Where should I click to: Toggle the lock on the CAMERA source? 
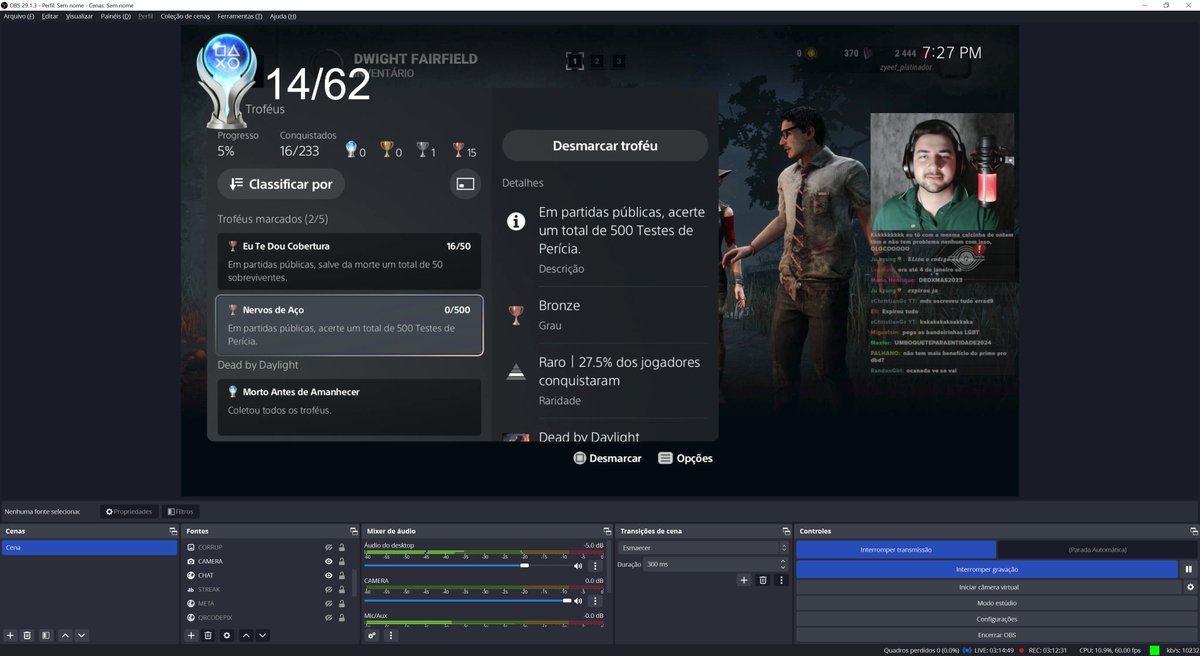(342, 561)
